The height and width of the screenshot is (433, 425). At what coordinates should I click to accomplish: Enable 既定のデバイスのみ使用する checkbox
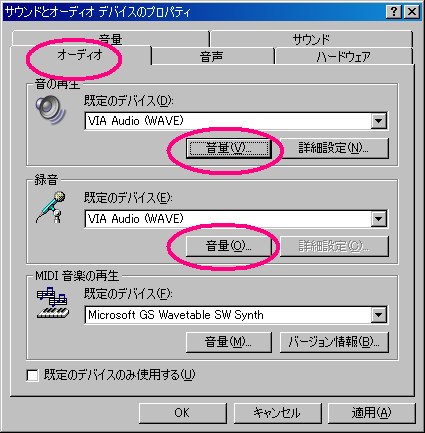pyautogui.click(x=32, y=375)
